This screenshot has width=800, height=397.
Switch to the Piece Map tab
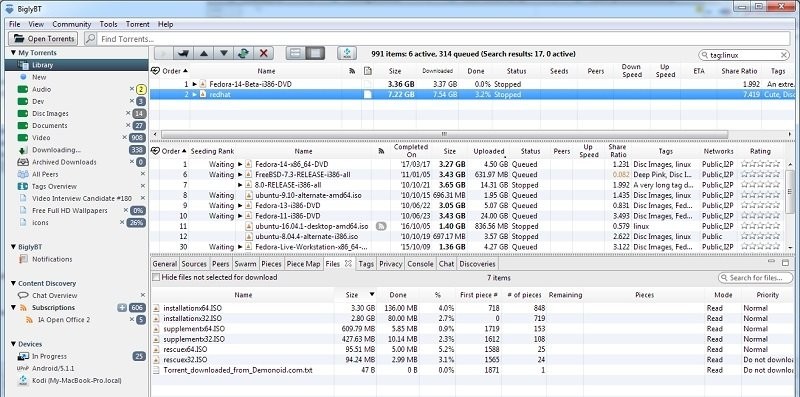click(x=303, y=264)
